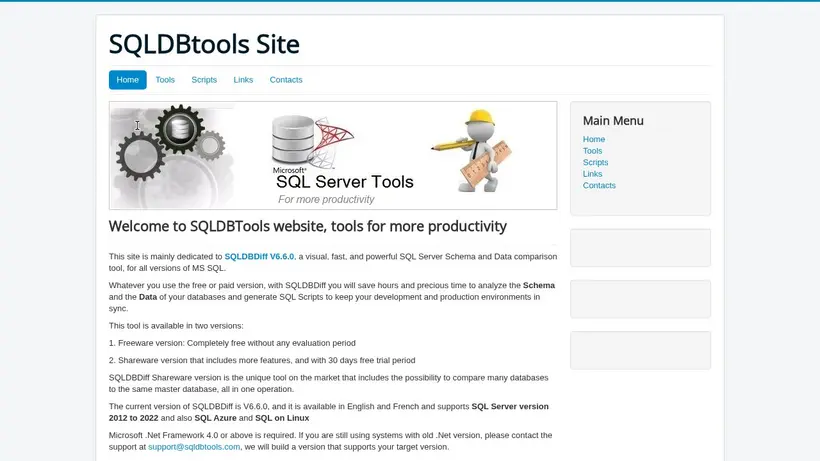This screenshot has height=461, width=820.
Task: Open the Tools tab in navigation bar
Action: tap(165, 80)
